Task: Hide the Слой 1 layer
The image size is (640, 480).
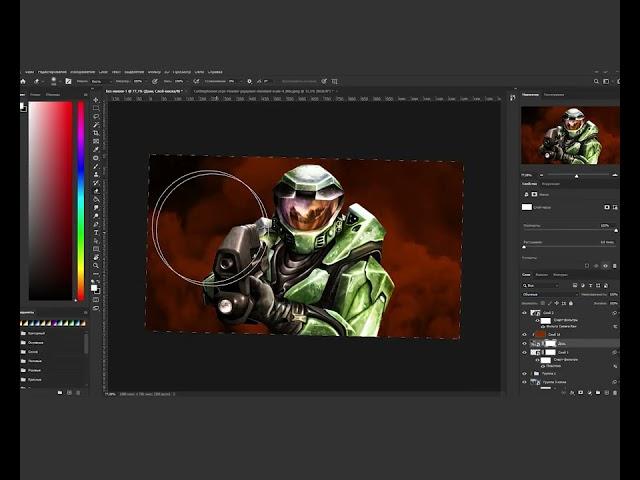Action: coord(524,352)
